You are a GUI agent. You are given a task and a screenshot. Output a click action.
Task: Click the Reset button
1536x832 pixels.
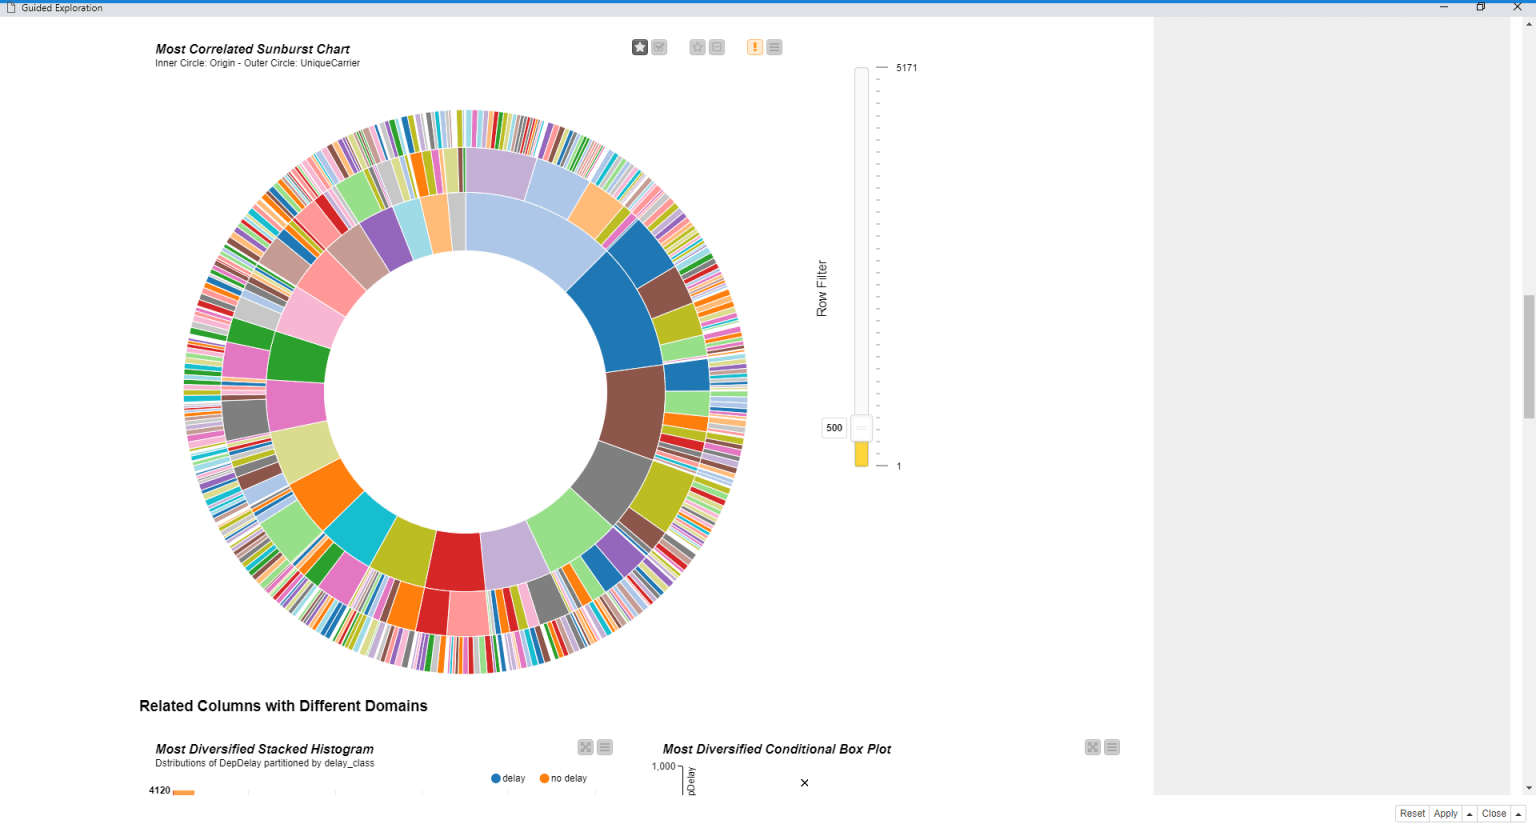[1412, 814]
